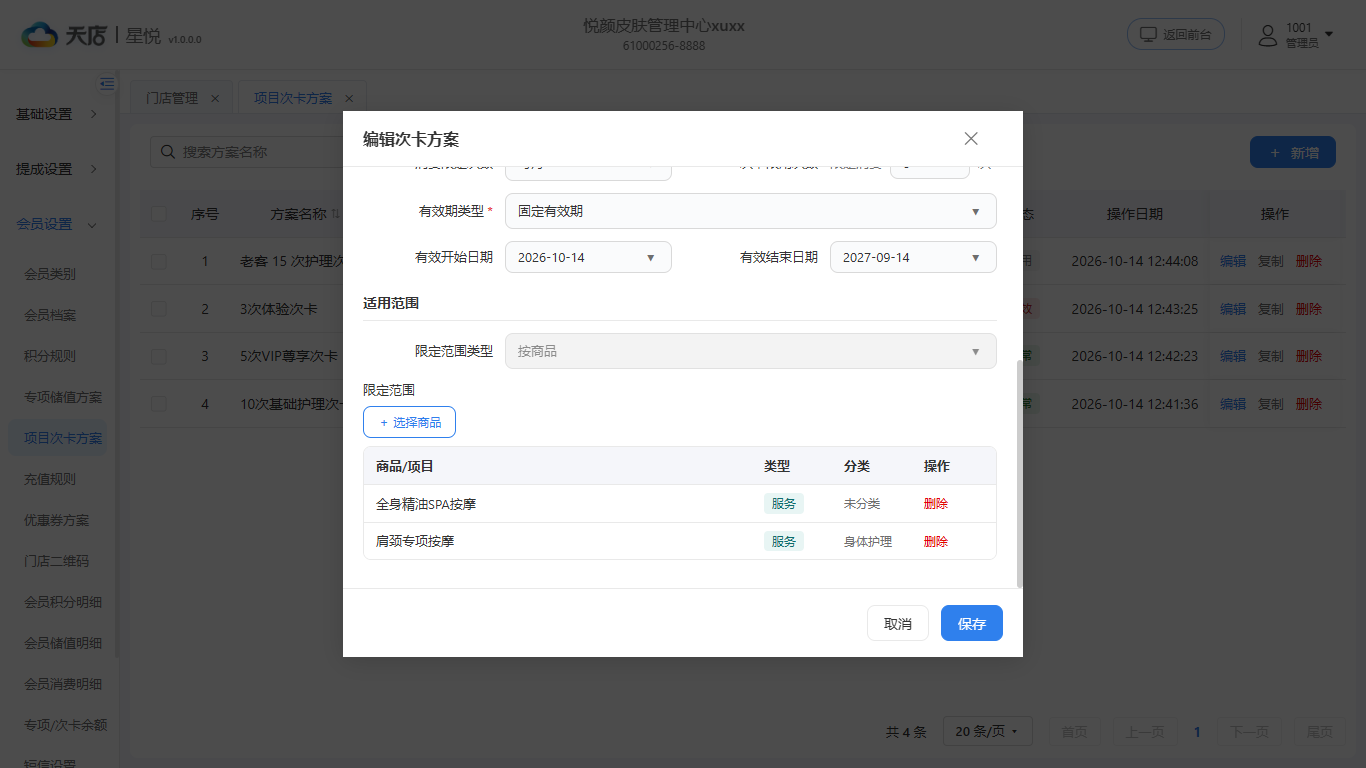The image size is (1366, 768).
Task: Close the 编辑次卡方案 dialog with X
Action: (x=971, y=139)
